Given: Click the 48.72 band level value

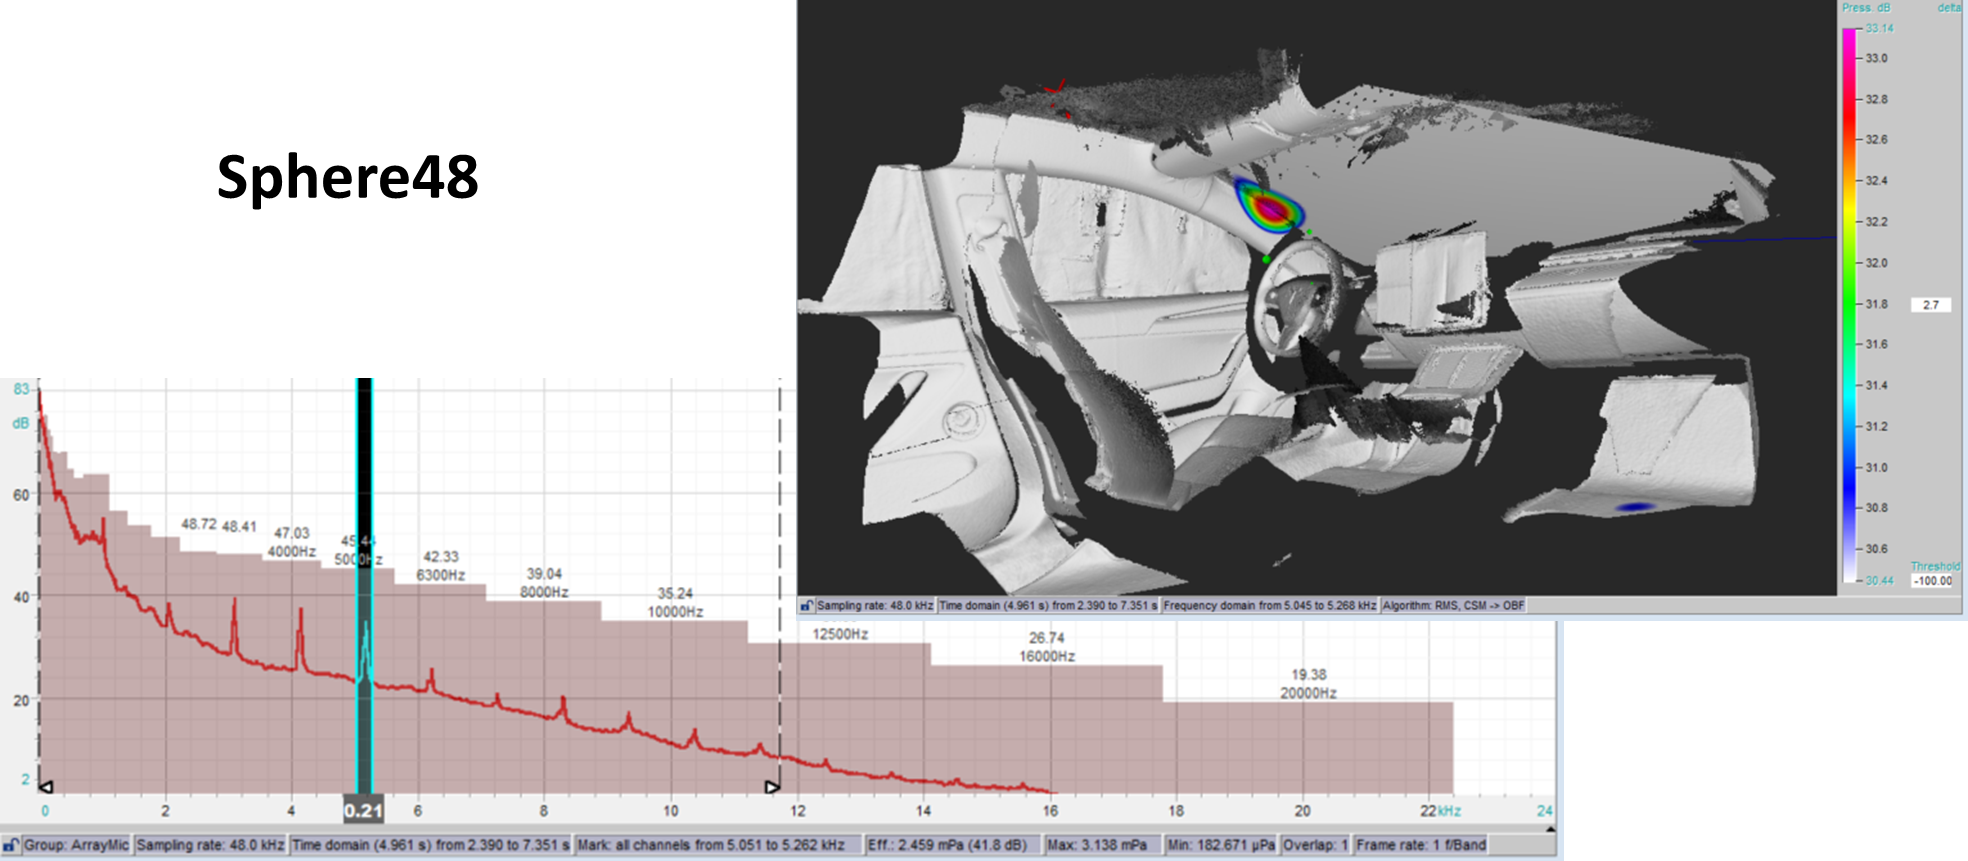Looking at the screenshot, I should click(x=199, y=524).
